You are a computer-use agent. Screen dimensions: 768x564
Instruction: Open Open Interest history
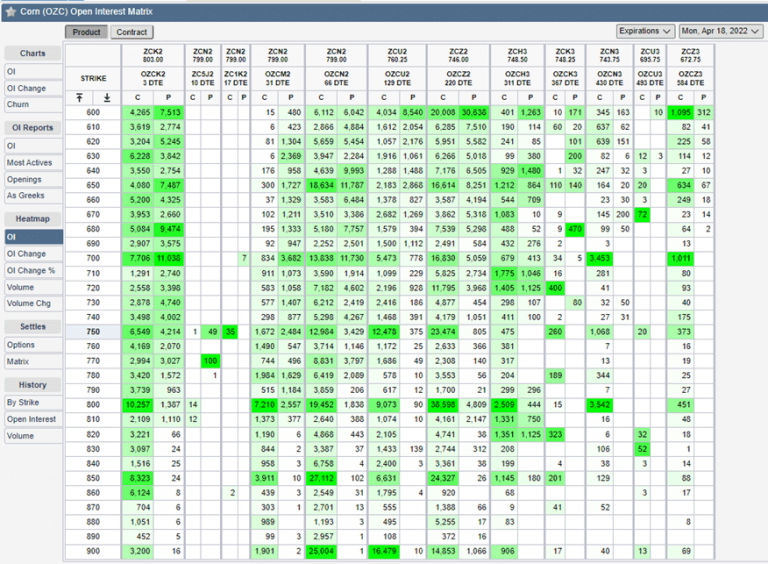click(x=34, y=419)
